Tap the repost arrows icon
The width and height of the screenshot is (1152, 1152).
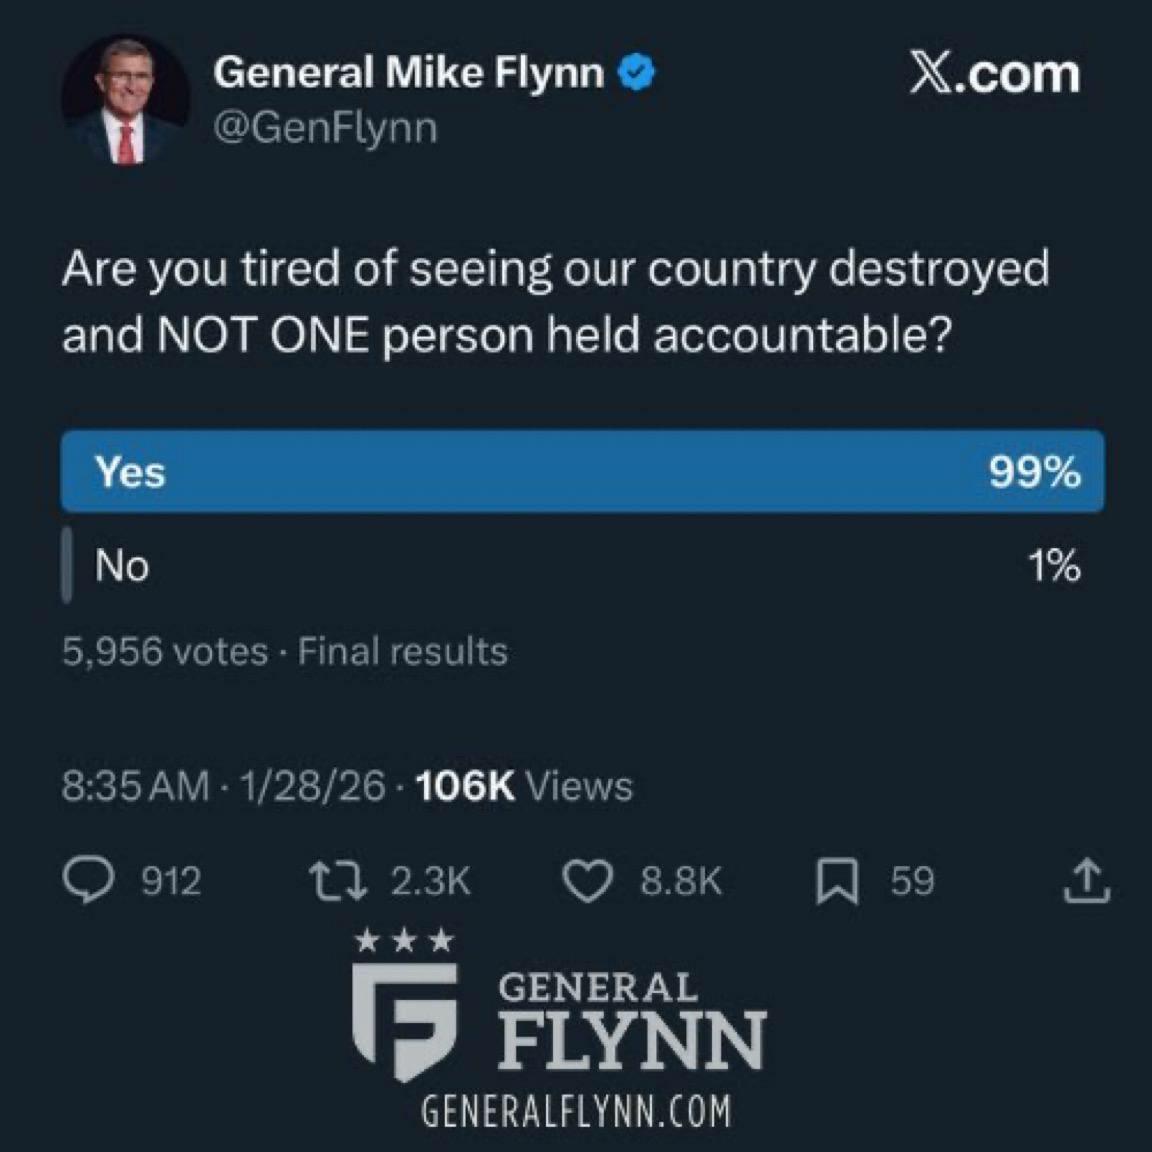pyautogui.click(x=336, y=881)
